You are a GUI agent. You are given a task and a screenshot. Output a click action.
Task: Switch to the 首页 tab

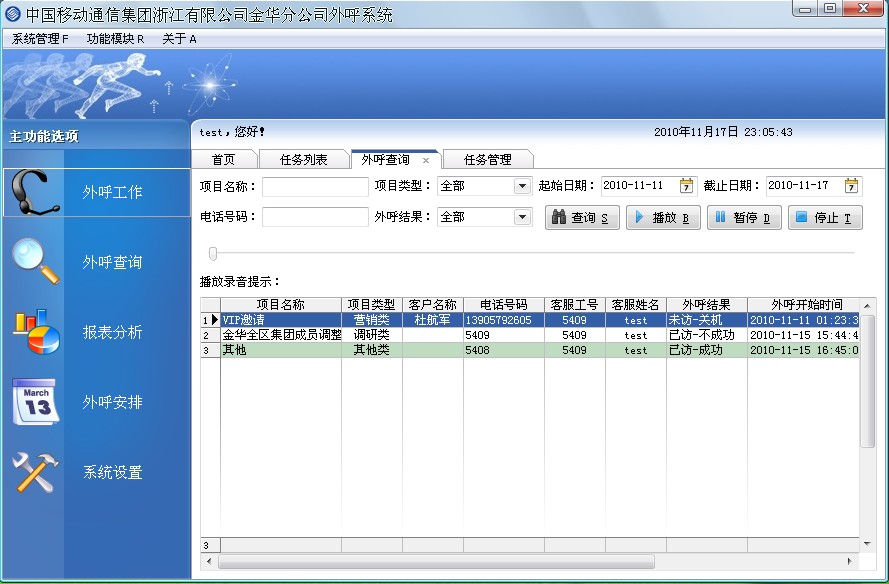tap(223, 160)
